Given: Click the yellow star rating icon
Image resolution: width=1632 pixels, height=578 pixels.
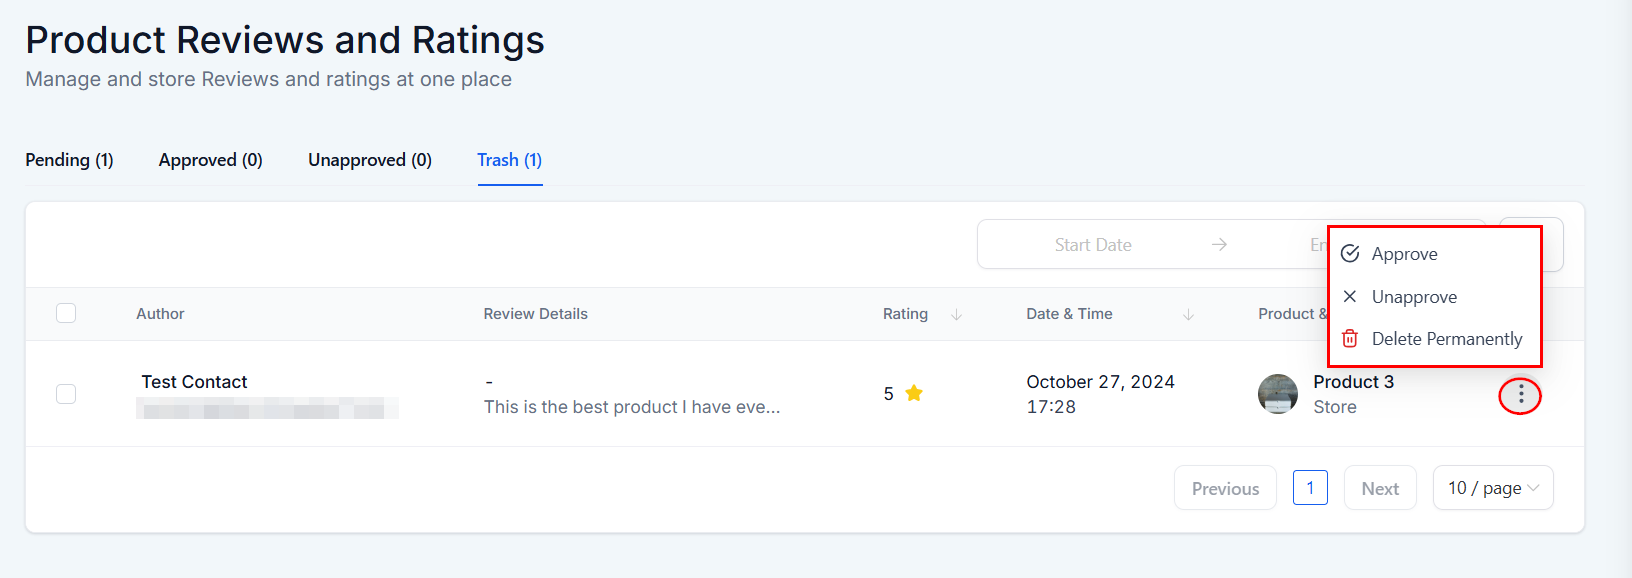Looking at the screenshot, I should [x=914, y=393].
